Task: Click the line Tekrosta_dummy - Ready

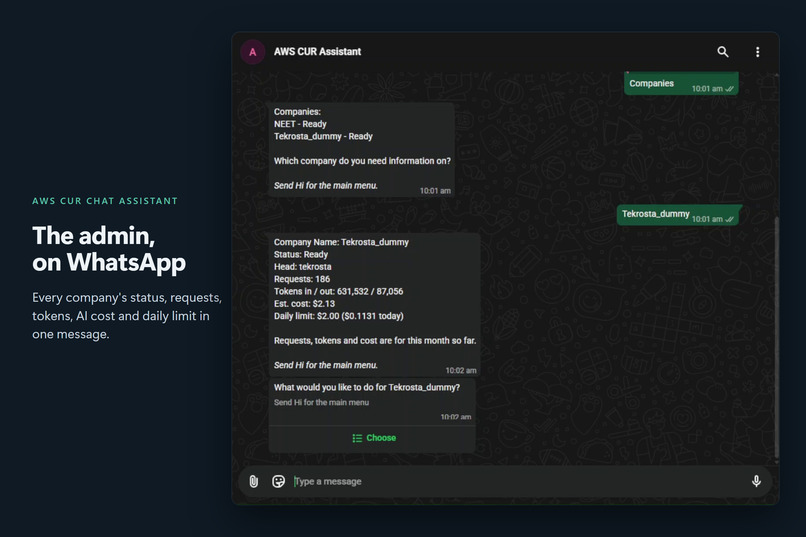Action: (x=323, y=136)
